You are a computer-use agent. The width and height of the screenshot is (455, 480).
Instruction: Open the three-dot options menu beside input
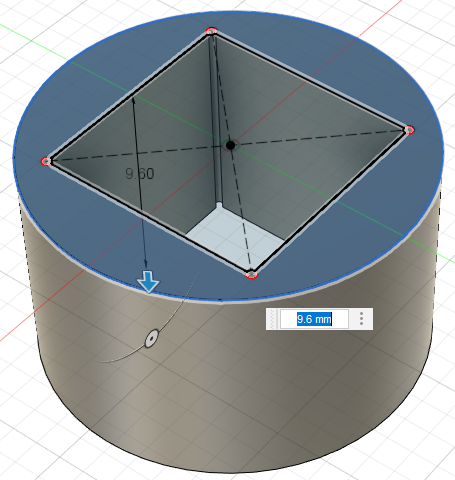pos(361,319)
